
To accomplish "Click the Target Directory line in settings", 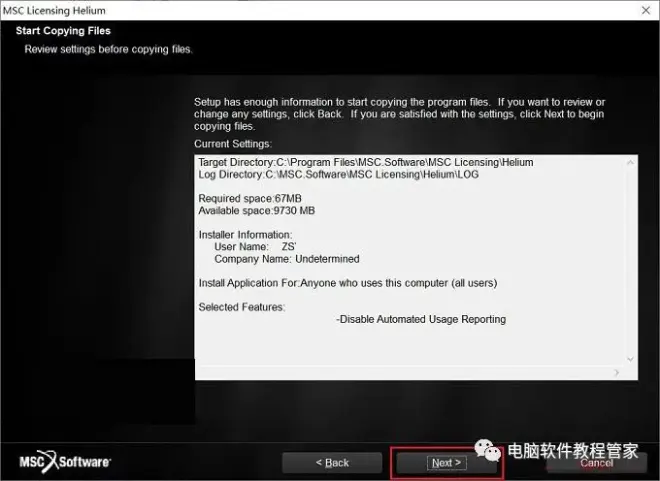I will pos(366,162).
